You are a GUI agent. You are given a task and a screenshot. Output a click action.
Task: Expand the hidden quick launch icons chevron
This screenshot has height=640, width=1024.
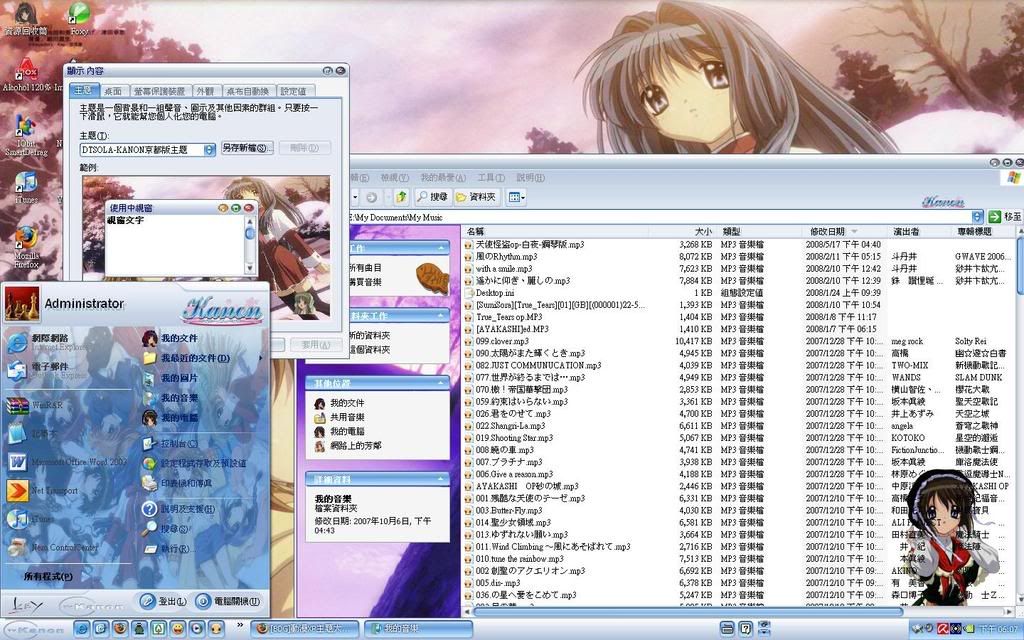coord(240,625)
